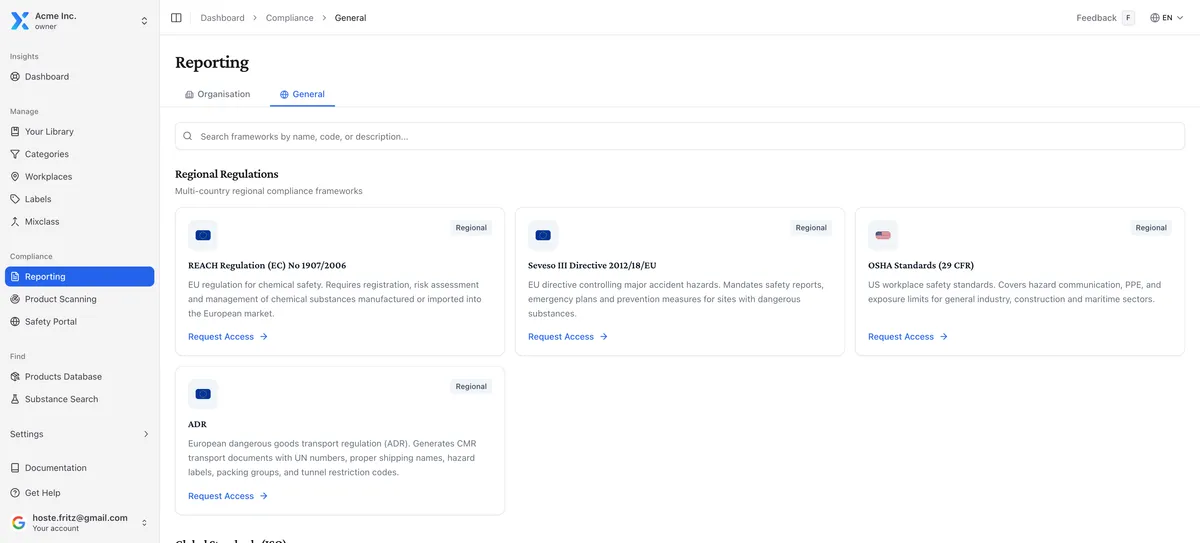This screenshot has width=1200, height=543.
Task: Select Substance Search in the sidebar
Action: point(80,399)
